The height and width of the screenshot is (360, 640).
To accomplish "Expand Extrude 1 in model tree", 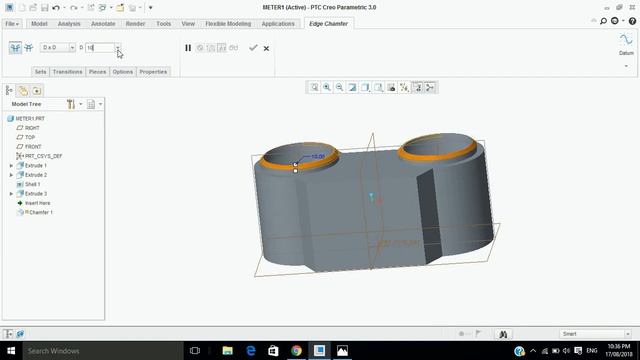I will coord(11,166).
